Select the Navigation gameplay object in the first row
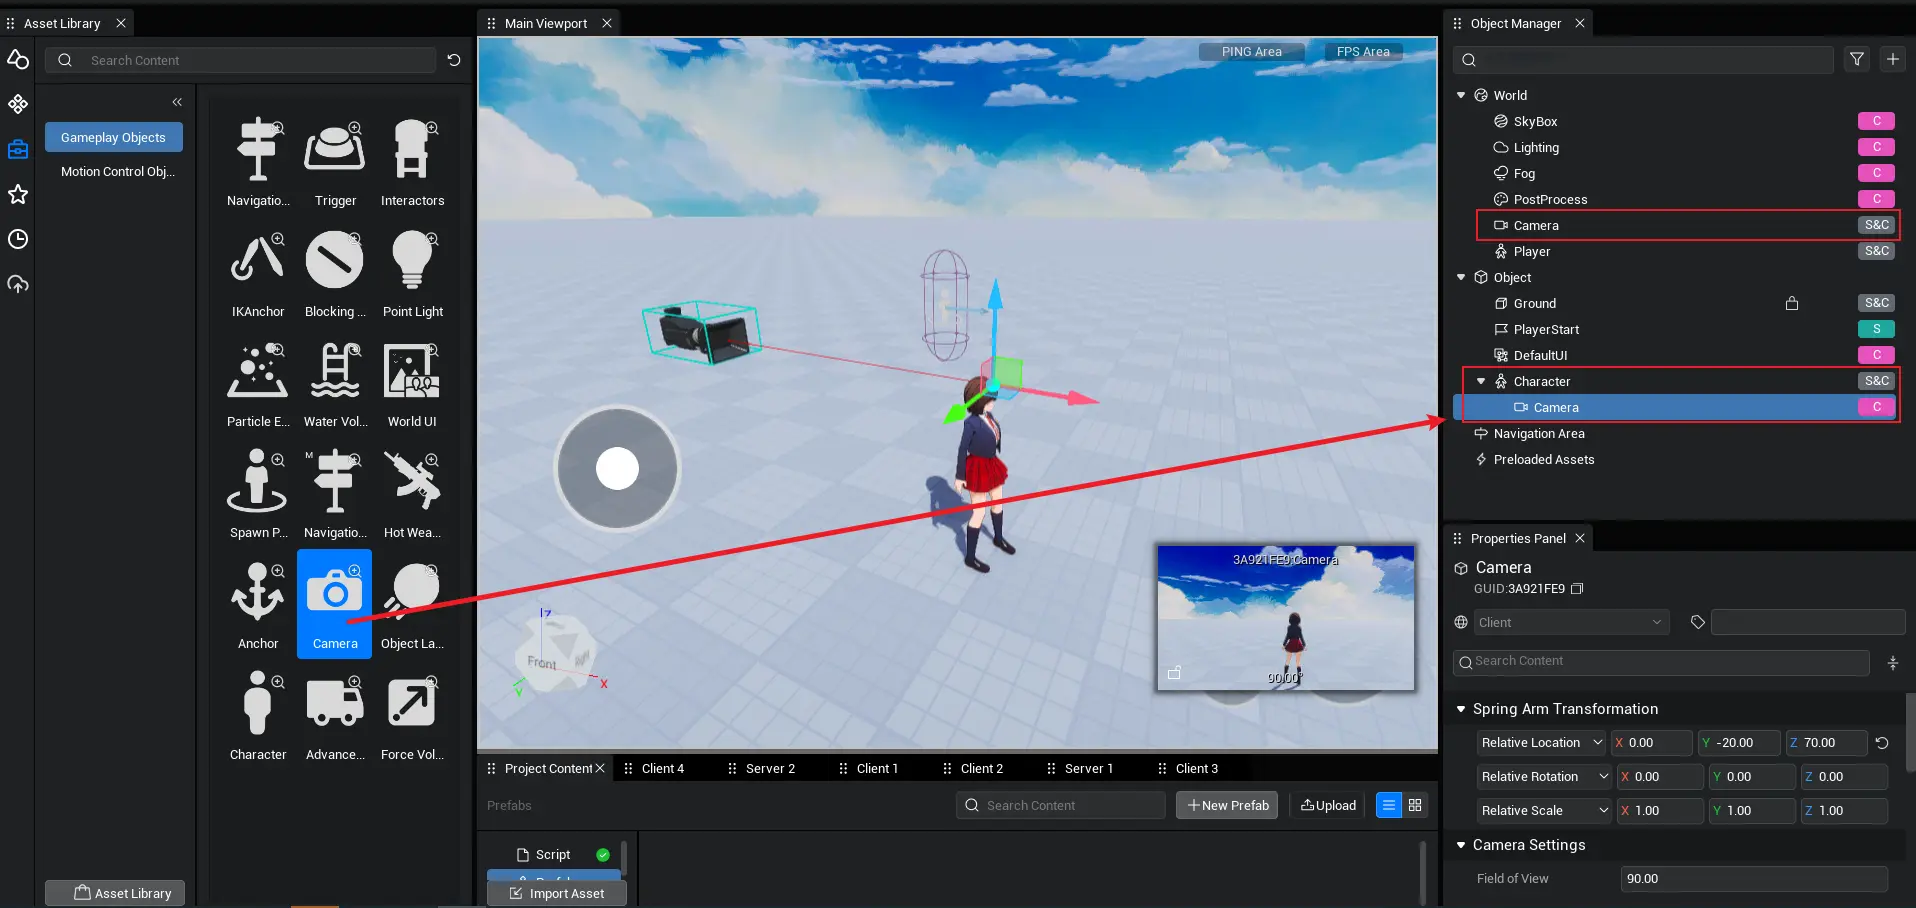 coord(258,162)
